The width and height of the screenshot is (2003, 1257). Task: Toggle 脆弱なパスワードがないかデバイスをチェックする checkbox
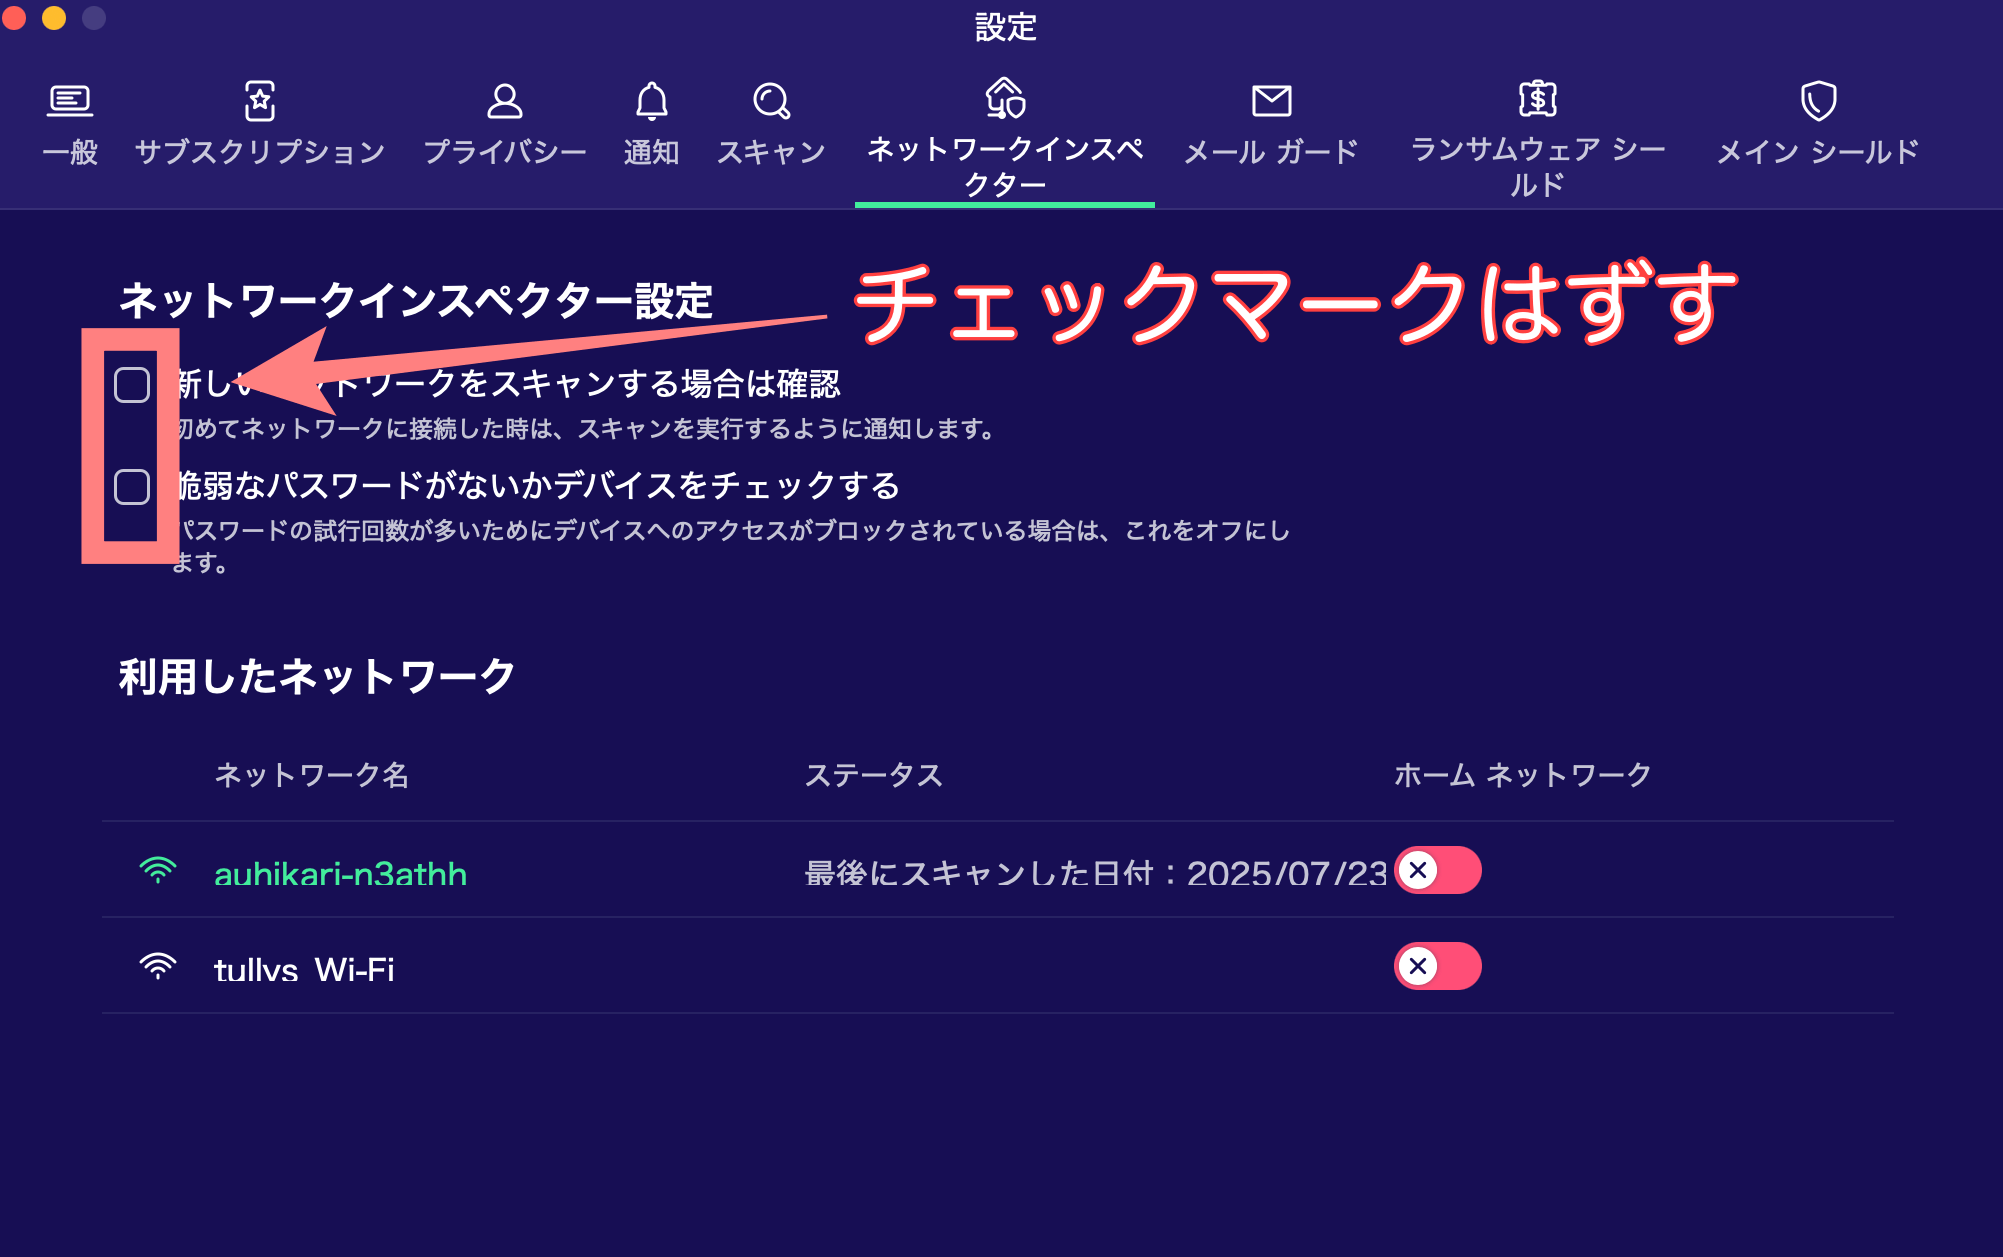pos(132,487)
